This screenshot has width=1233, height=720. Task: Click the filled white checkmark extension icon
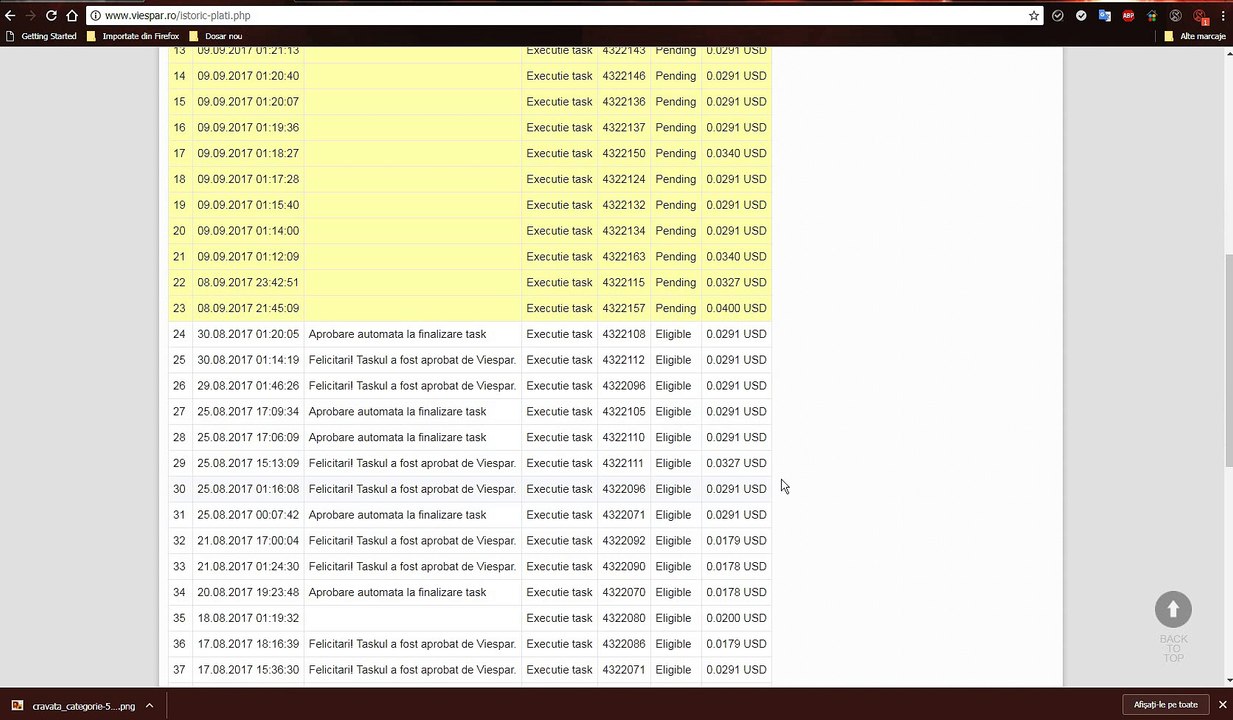pyautogui.click(x=1081, y=16)
